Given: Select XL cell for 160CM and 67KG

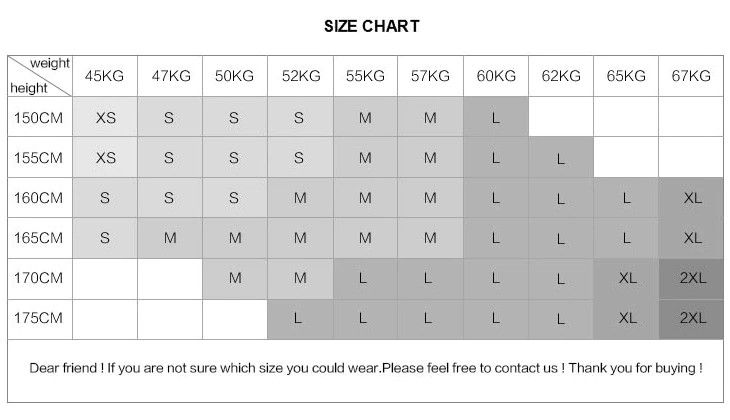Looking at the screenshot, I should point(691,198).
